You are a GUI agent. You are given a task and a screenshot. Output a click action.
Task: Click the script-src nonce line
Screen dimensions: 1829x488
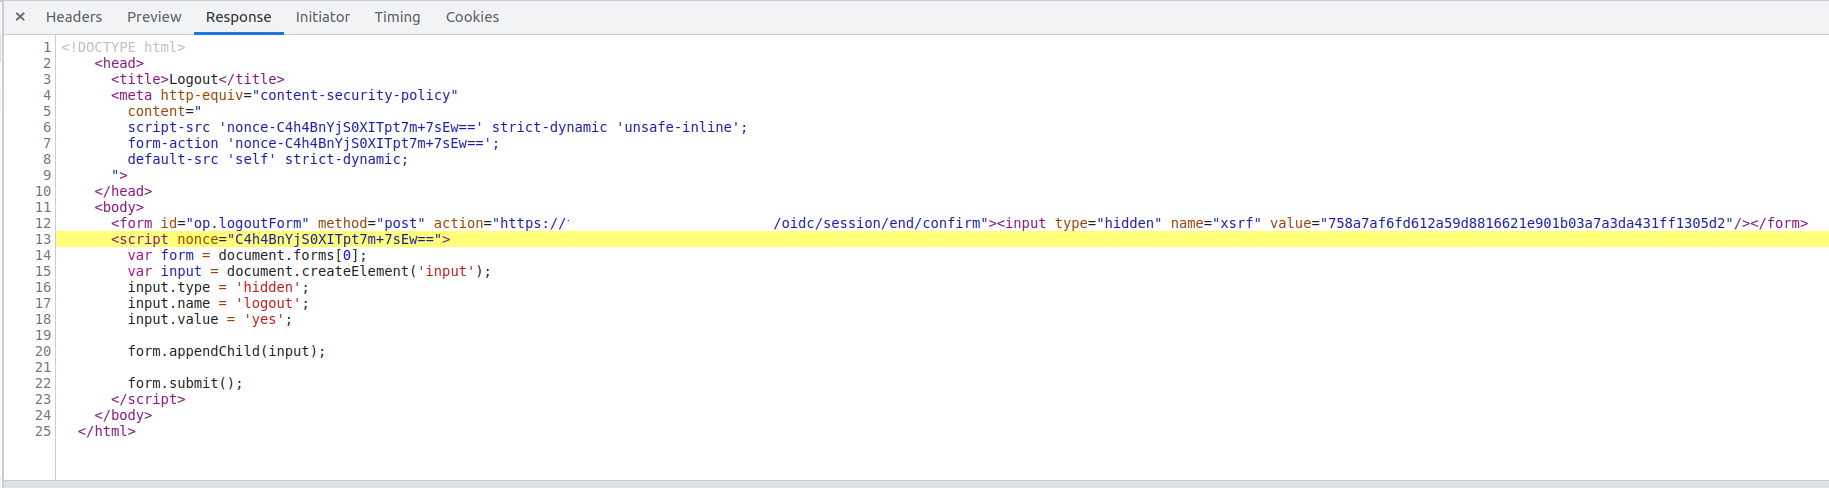point(437,127)
